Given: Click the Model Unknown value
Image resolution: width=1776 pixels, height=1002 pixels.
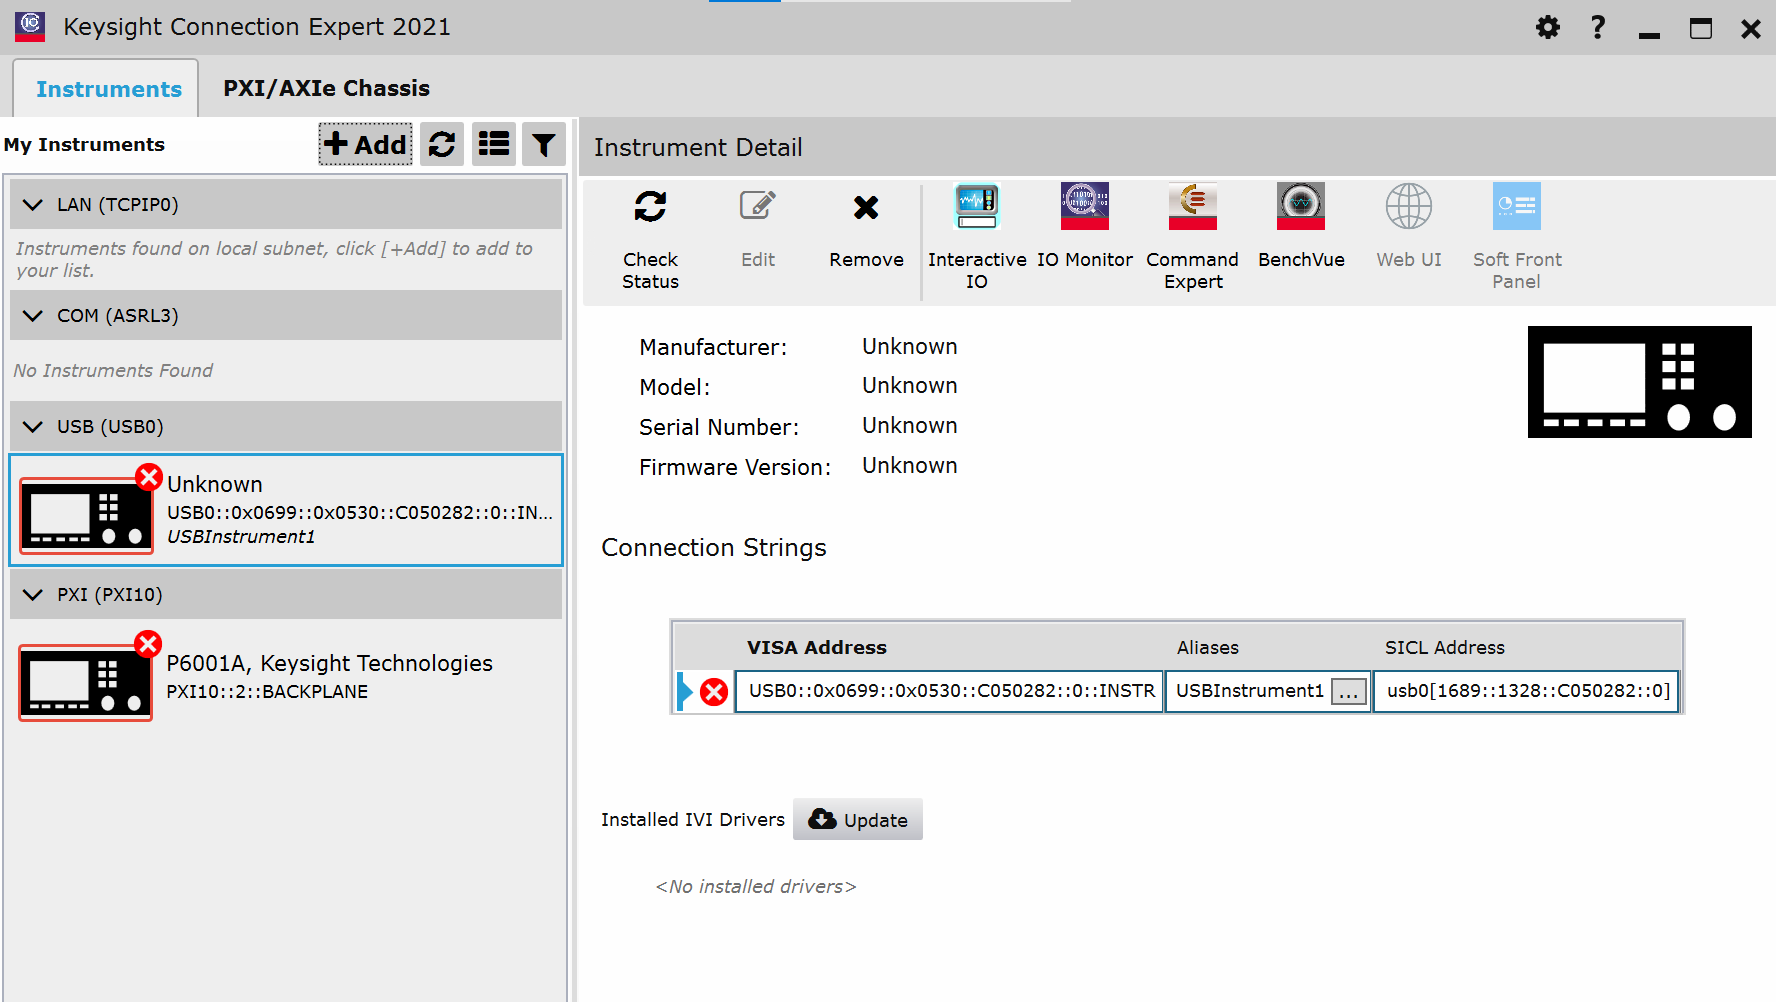Looking at the screenshot, I should pyautogui.click(x=910, y=385).
